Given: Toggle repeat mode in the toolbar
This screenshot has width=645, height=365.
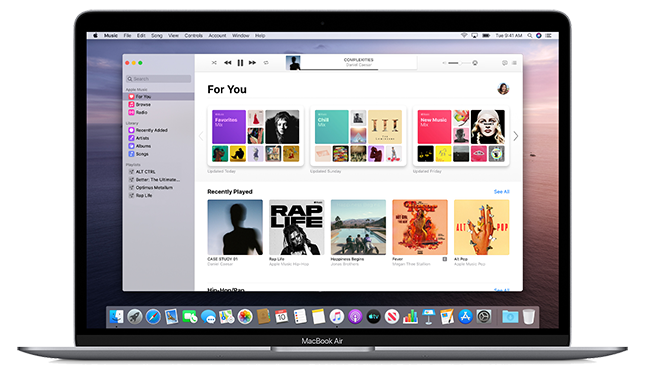Looking at the screenshot, I should [x=266, y=63].
